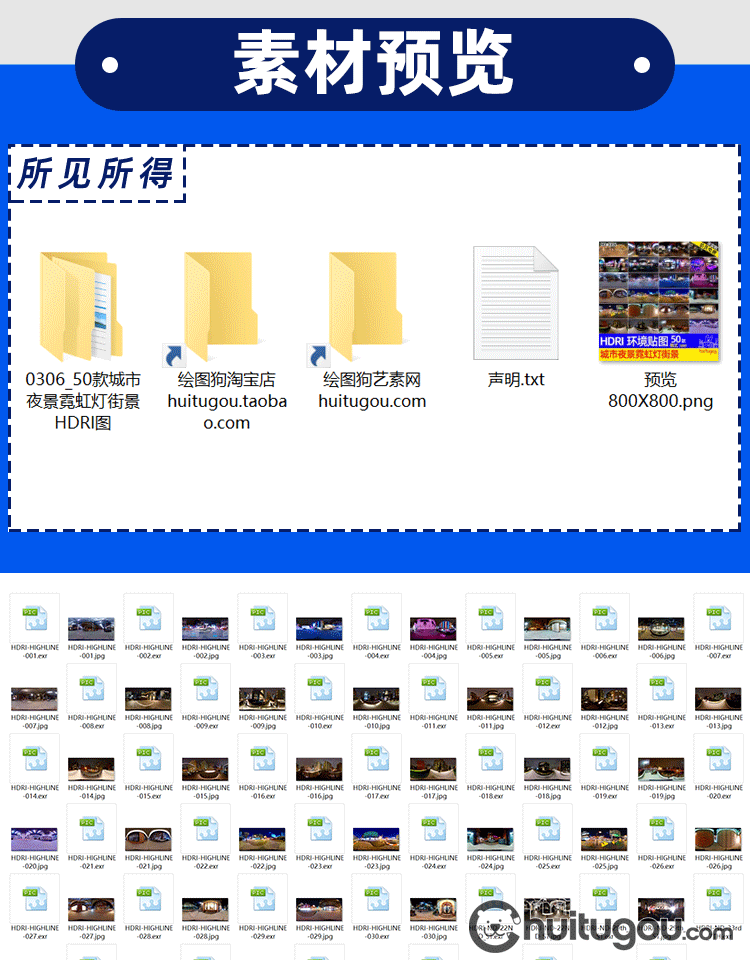
Task: Open the HDRI-HIGHLINE-016.jpg thumbnail
Action: pos(319,770)
